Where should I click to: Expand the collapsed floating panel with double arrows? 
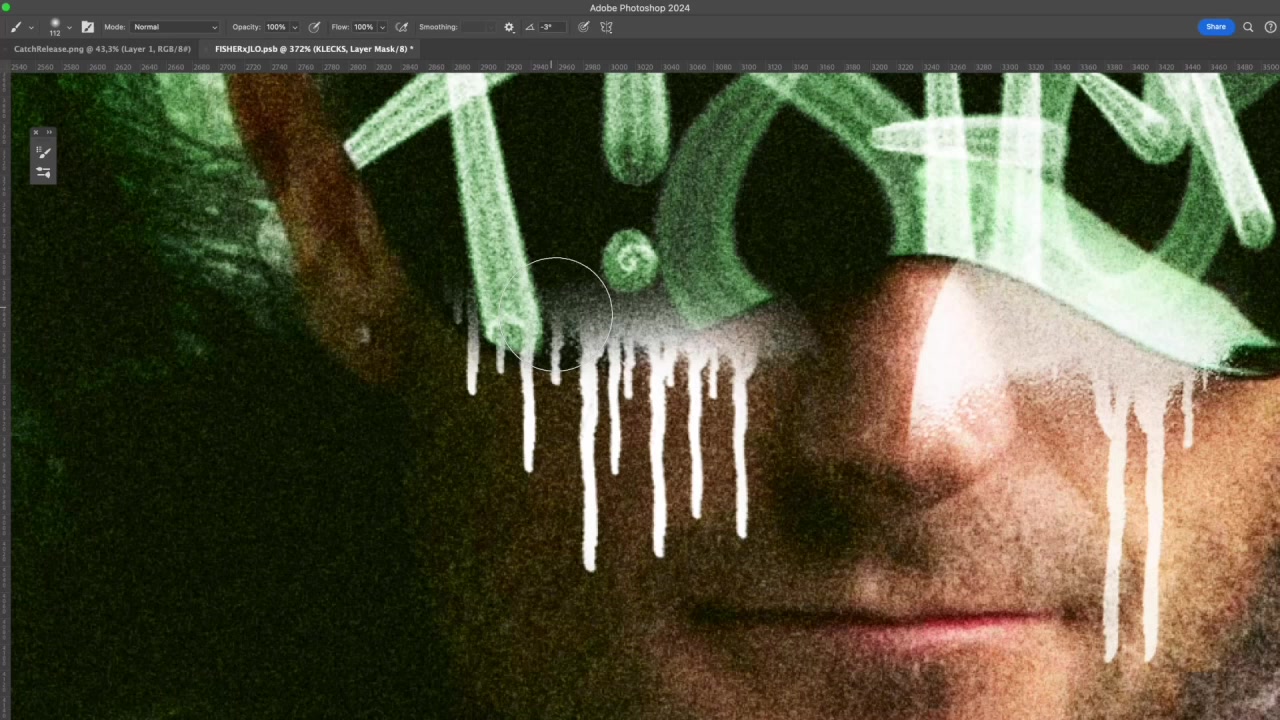click(x=49, y=132)
